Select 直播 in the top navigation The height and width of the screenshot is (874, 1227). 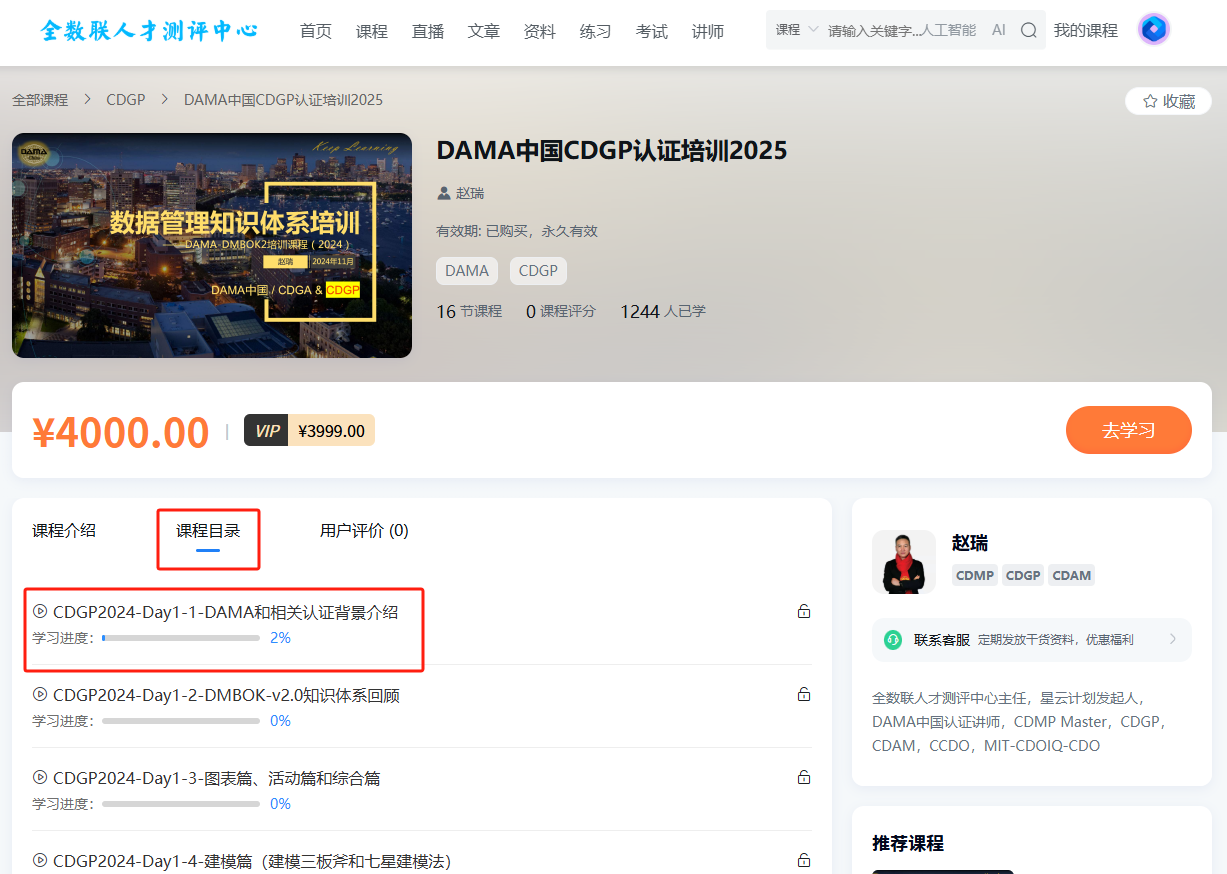coord(427,31)
